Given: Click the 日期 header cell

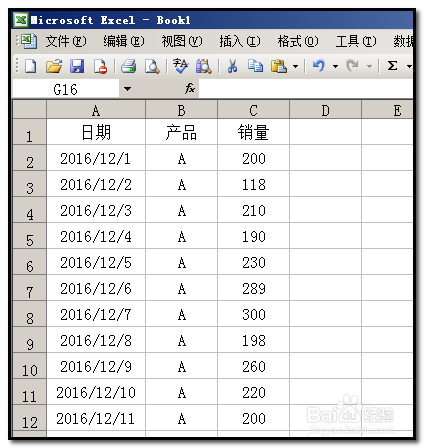Looking at the screenshot, I should click(96, 132).
